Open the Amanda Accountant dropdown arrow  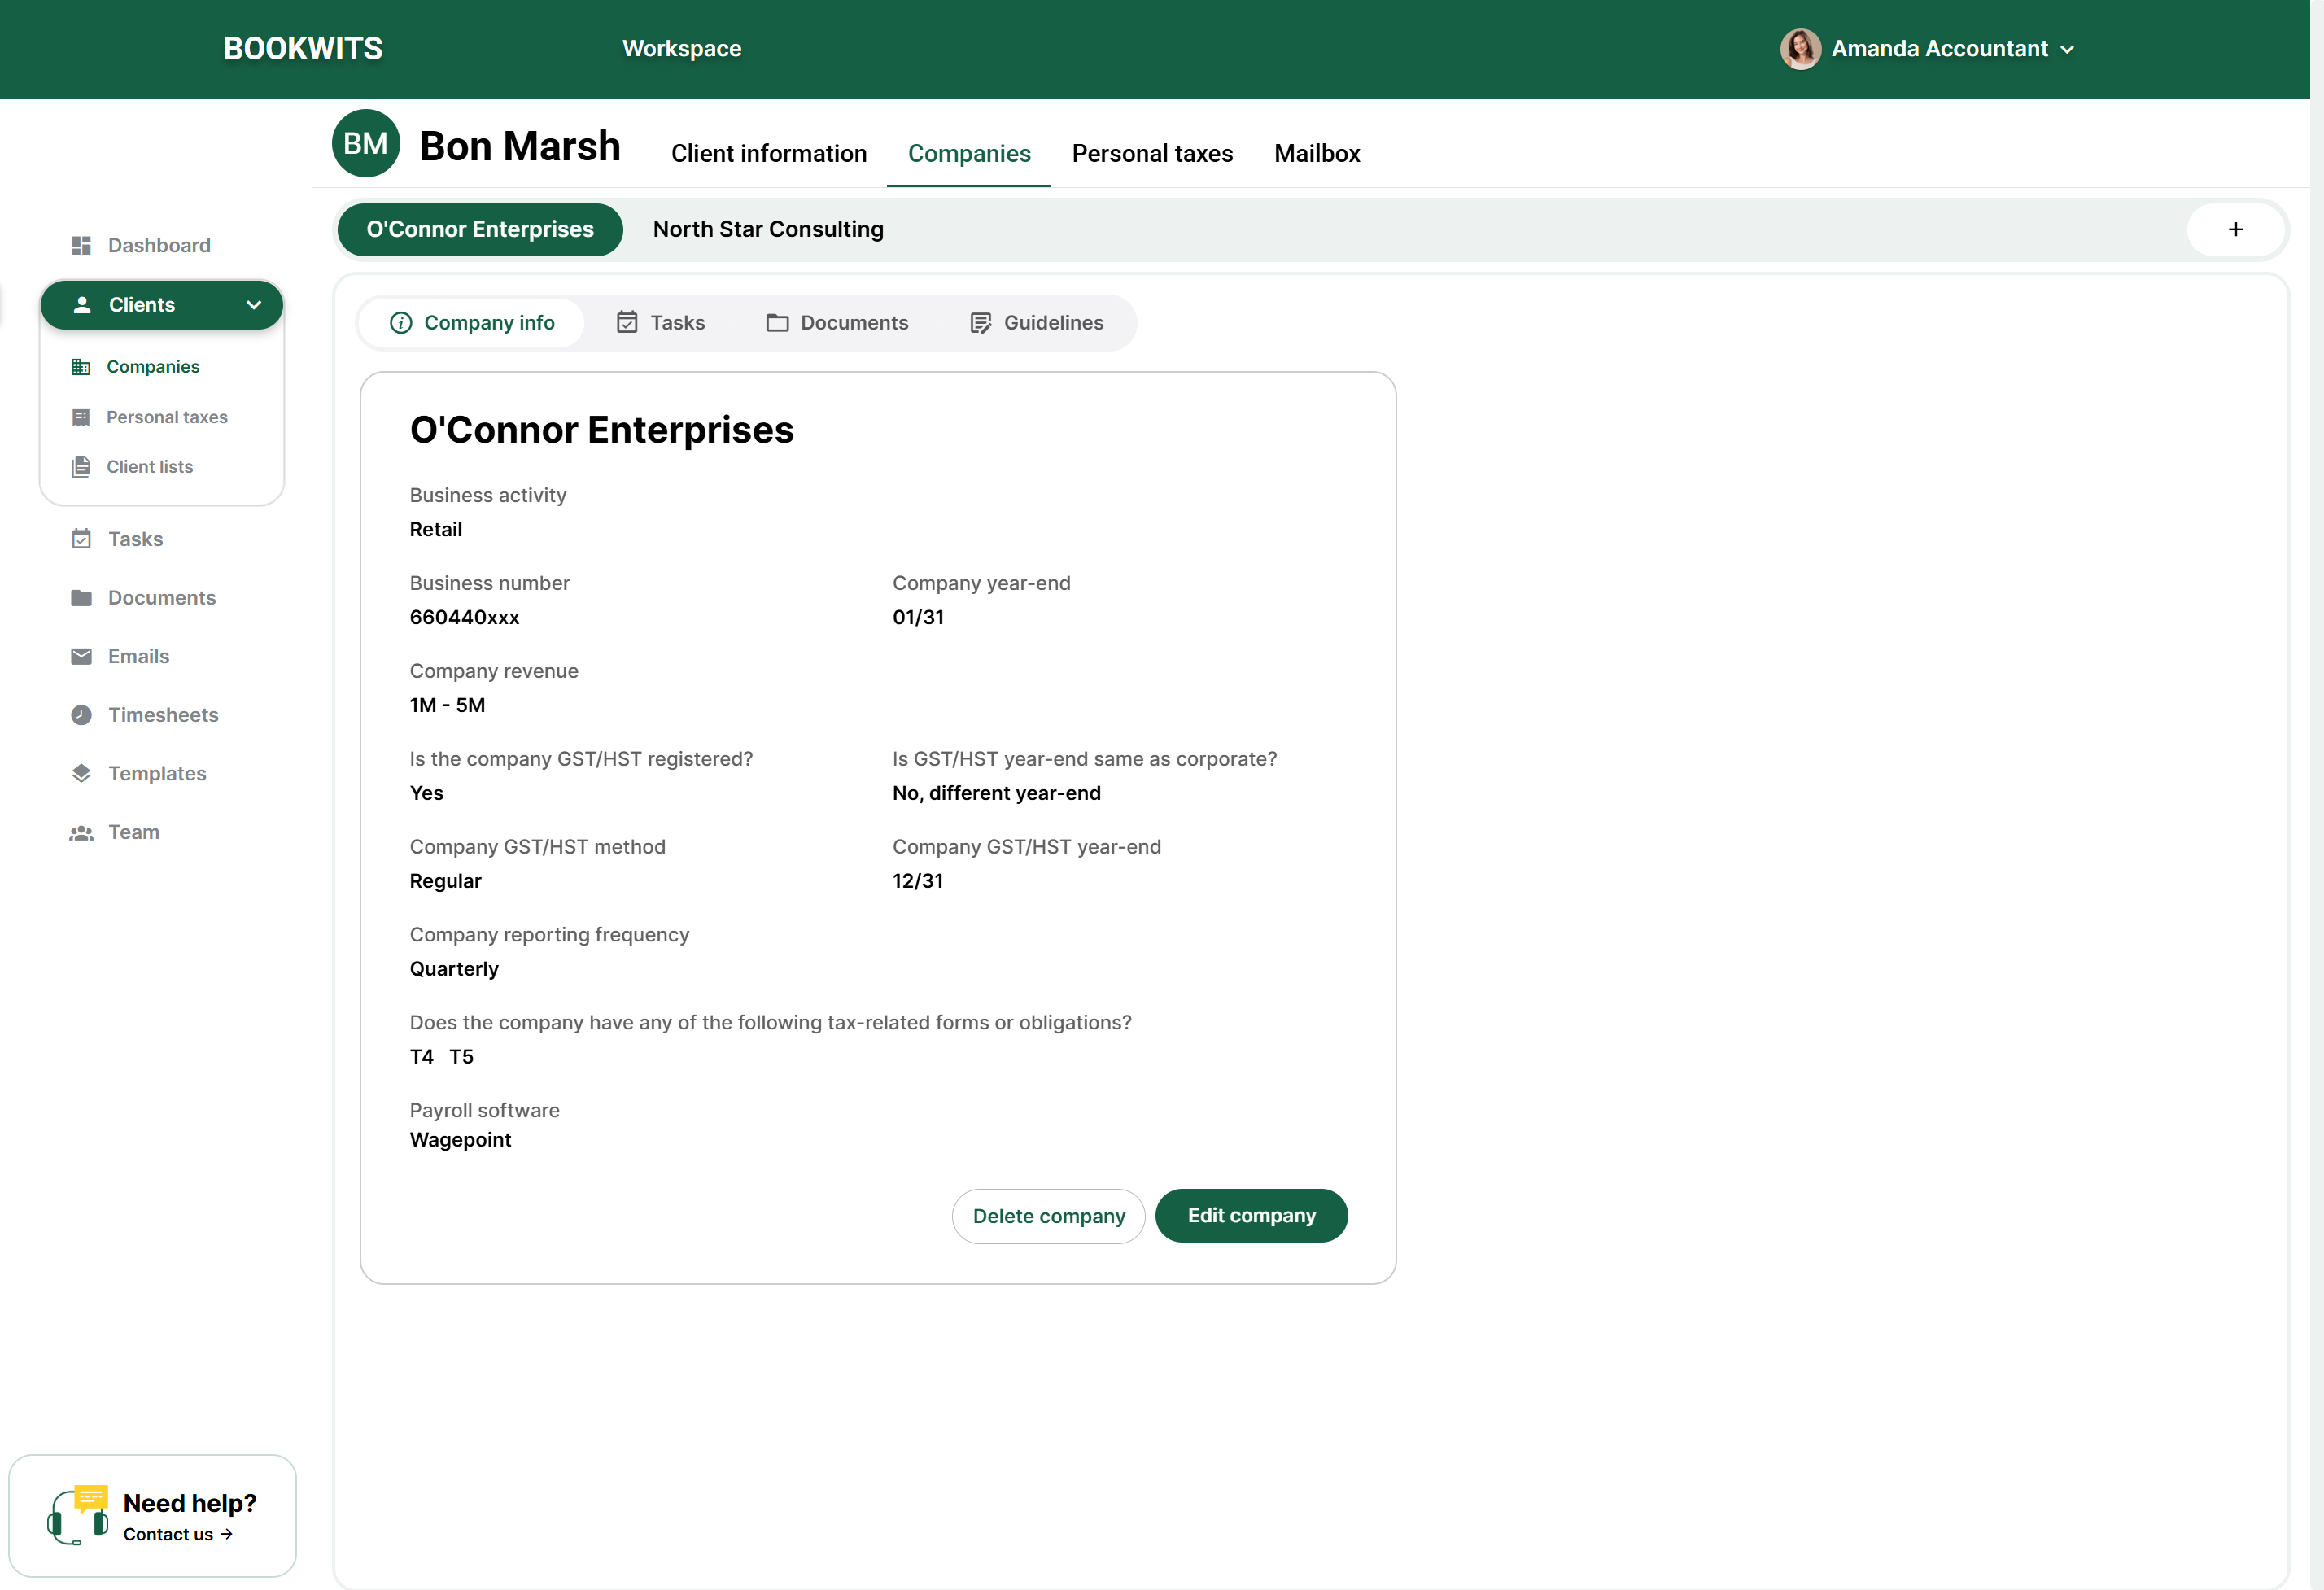[x=2067, y=49]
